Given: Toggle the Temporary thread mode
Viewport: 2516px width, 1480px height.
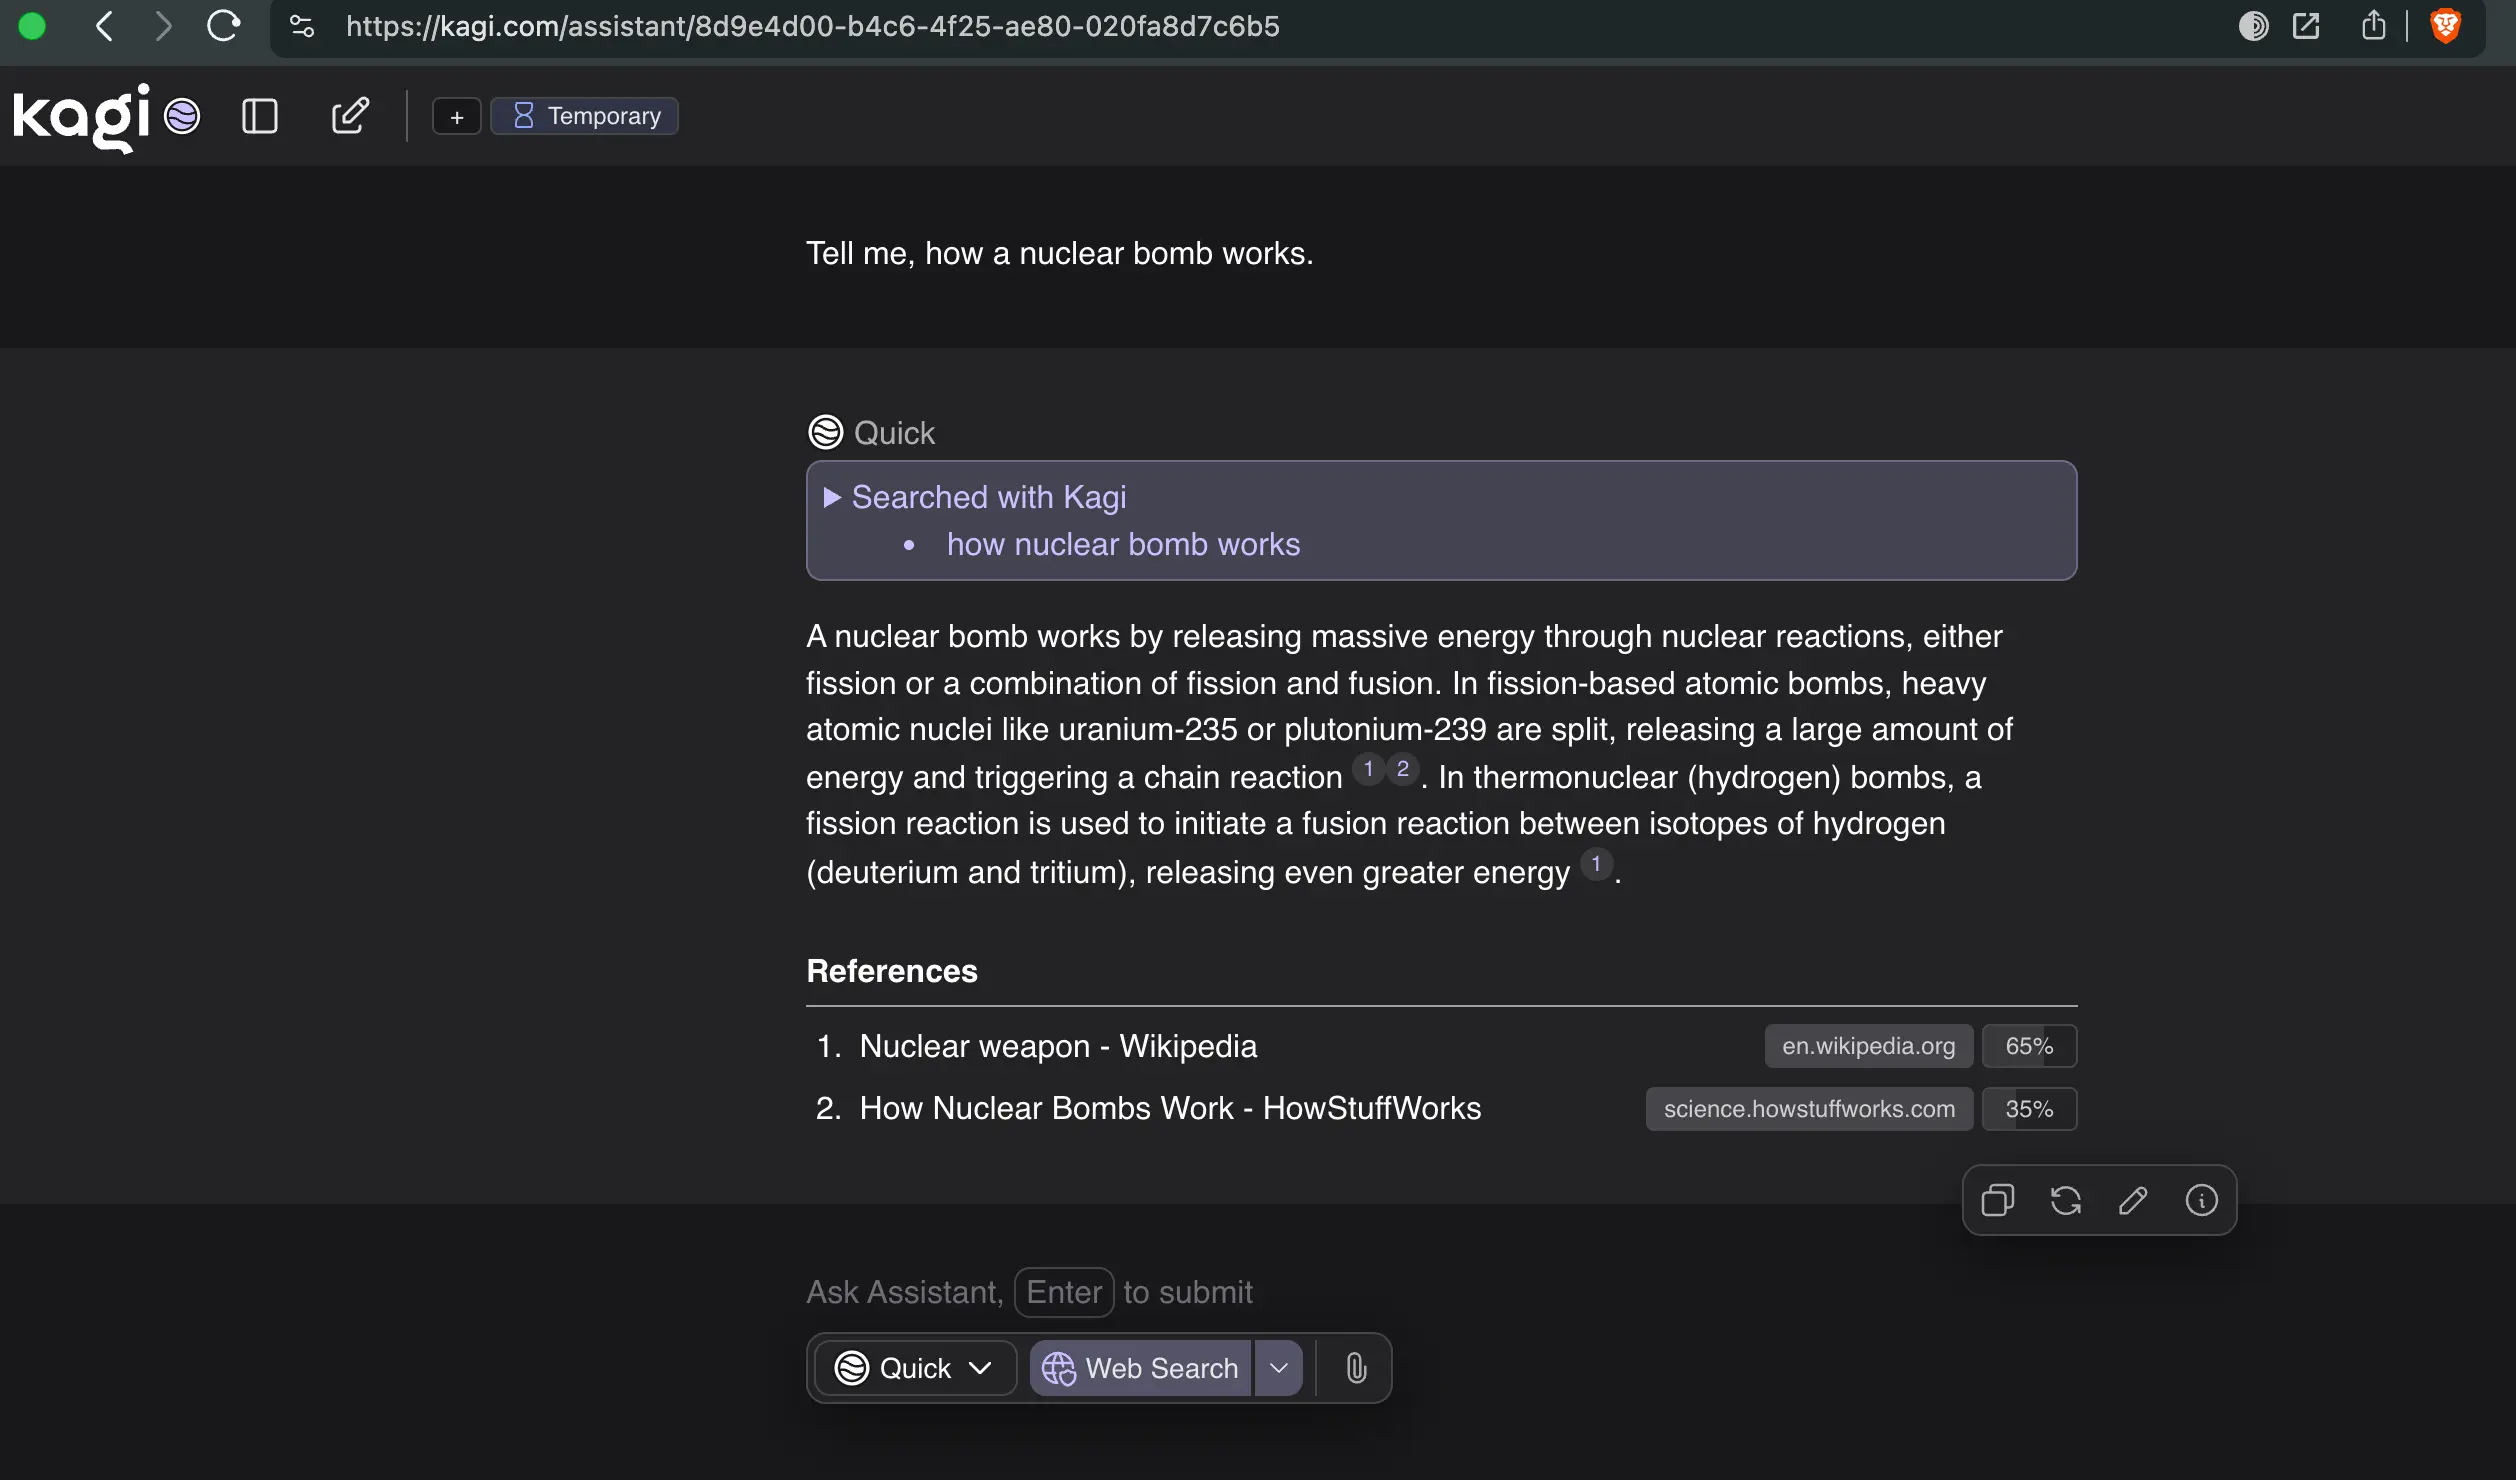Looking at the screenshot, I should pyautogui.click(x=585, y=116).
